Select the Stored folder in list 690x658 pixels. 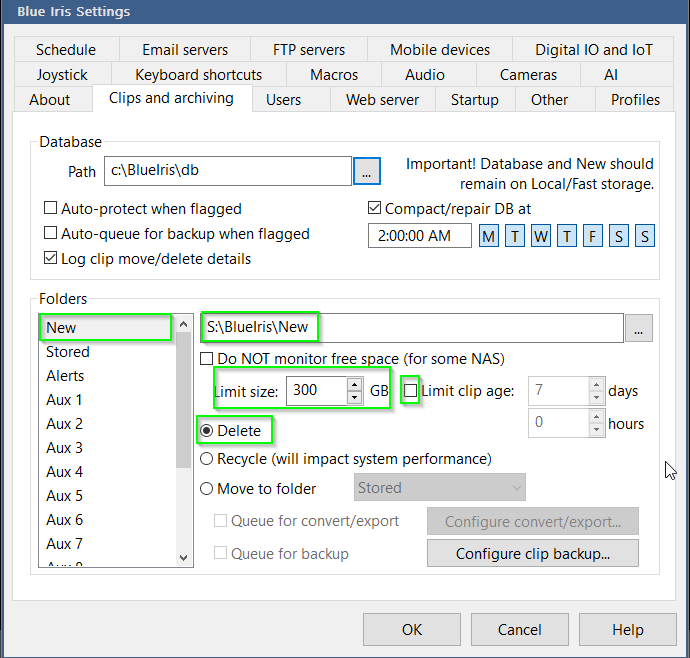(106, 352)
